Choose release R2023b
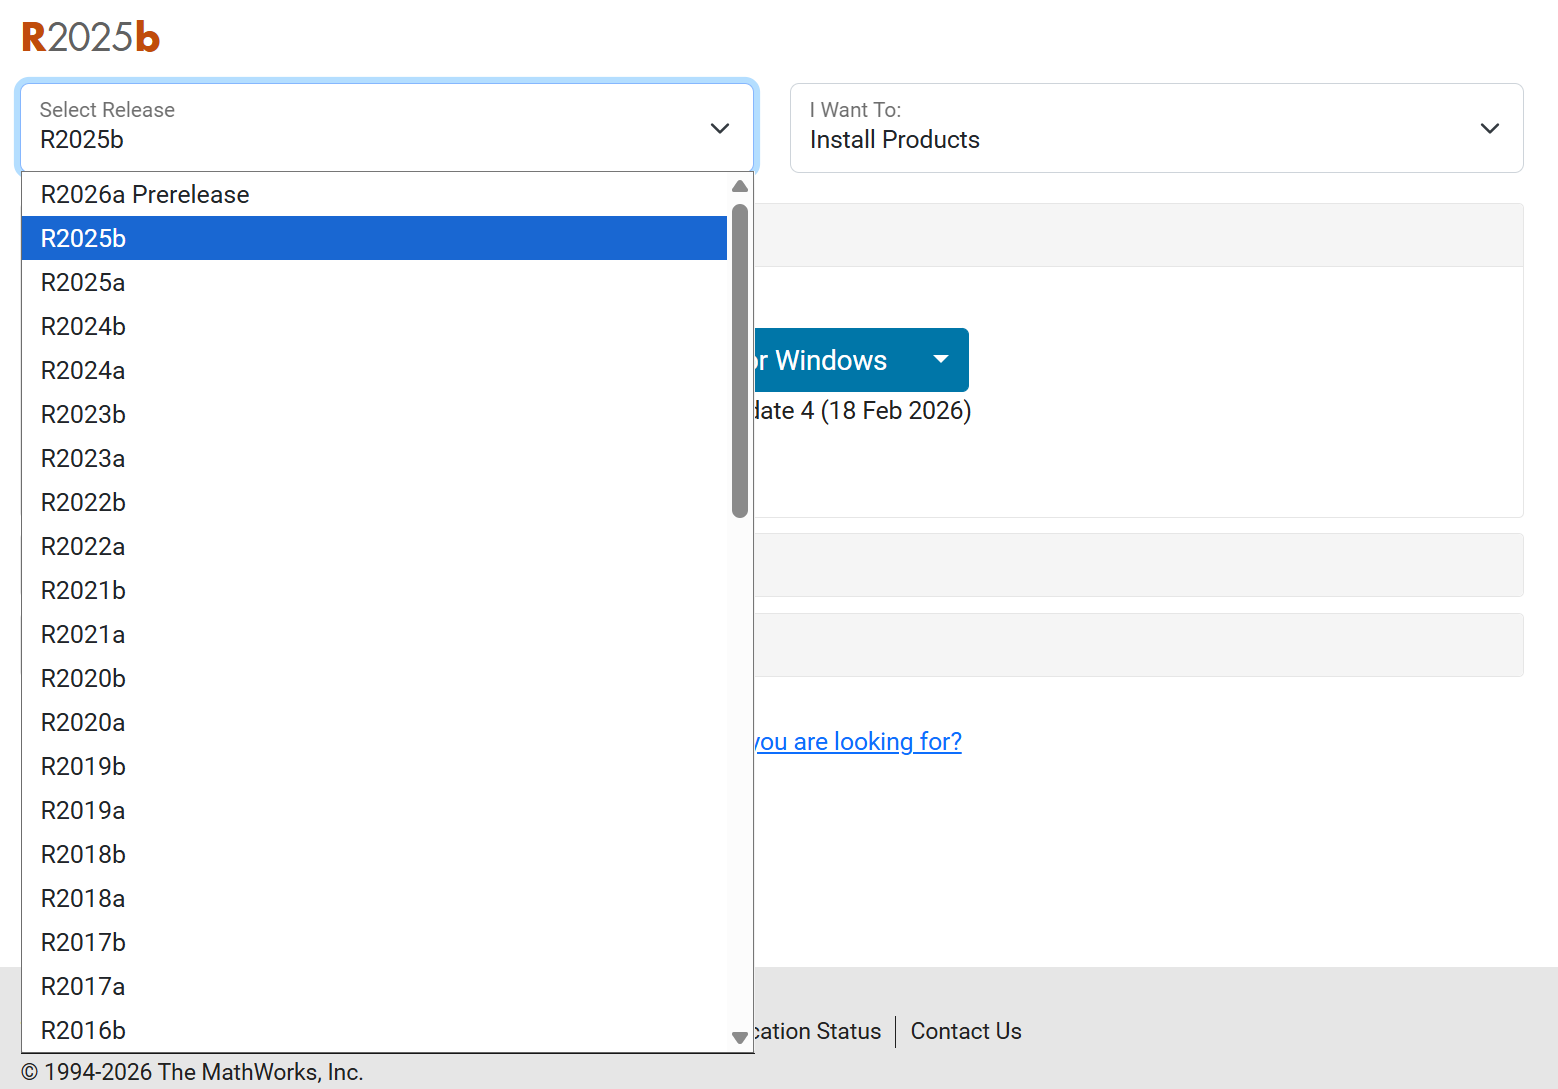 (375, 414)
